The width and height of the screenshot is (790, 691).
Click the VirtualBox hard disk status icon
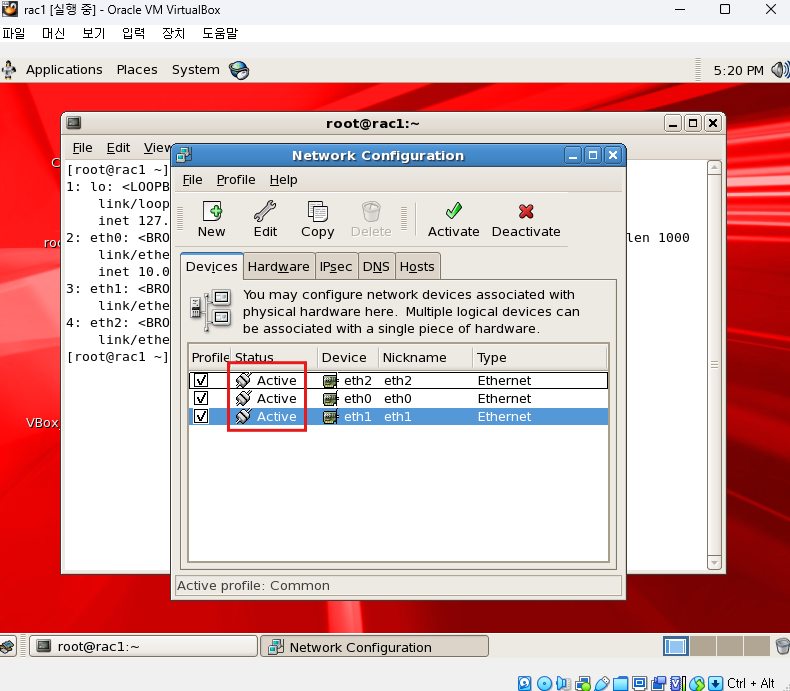pyautogui.click(x=524, y=683)
